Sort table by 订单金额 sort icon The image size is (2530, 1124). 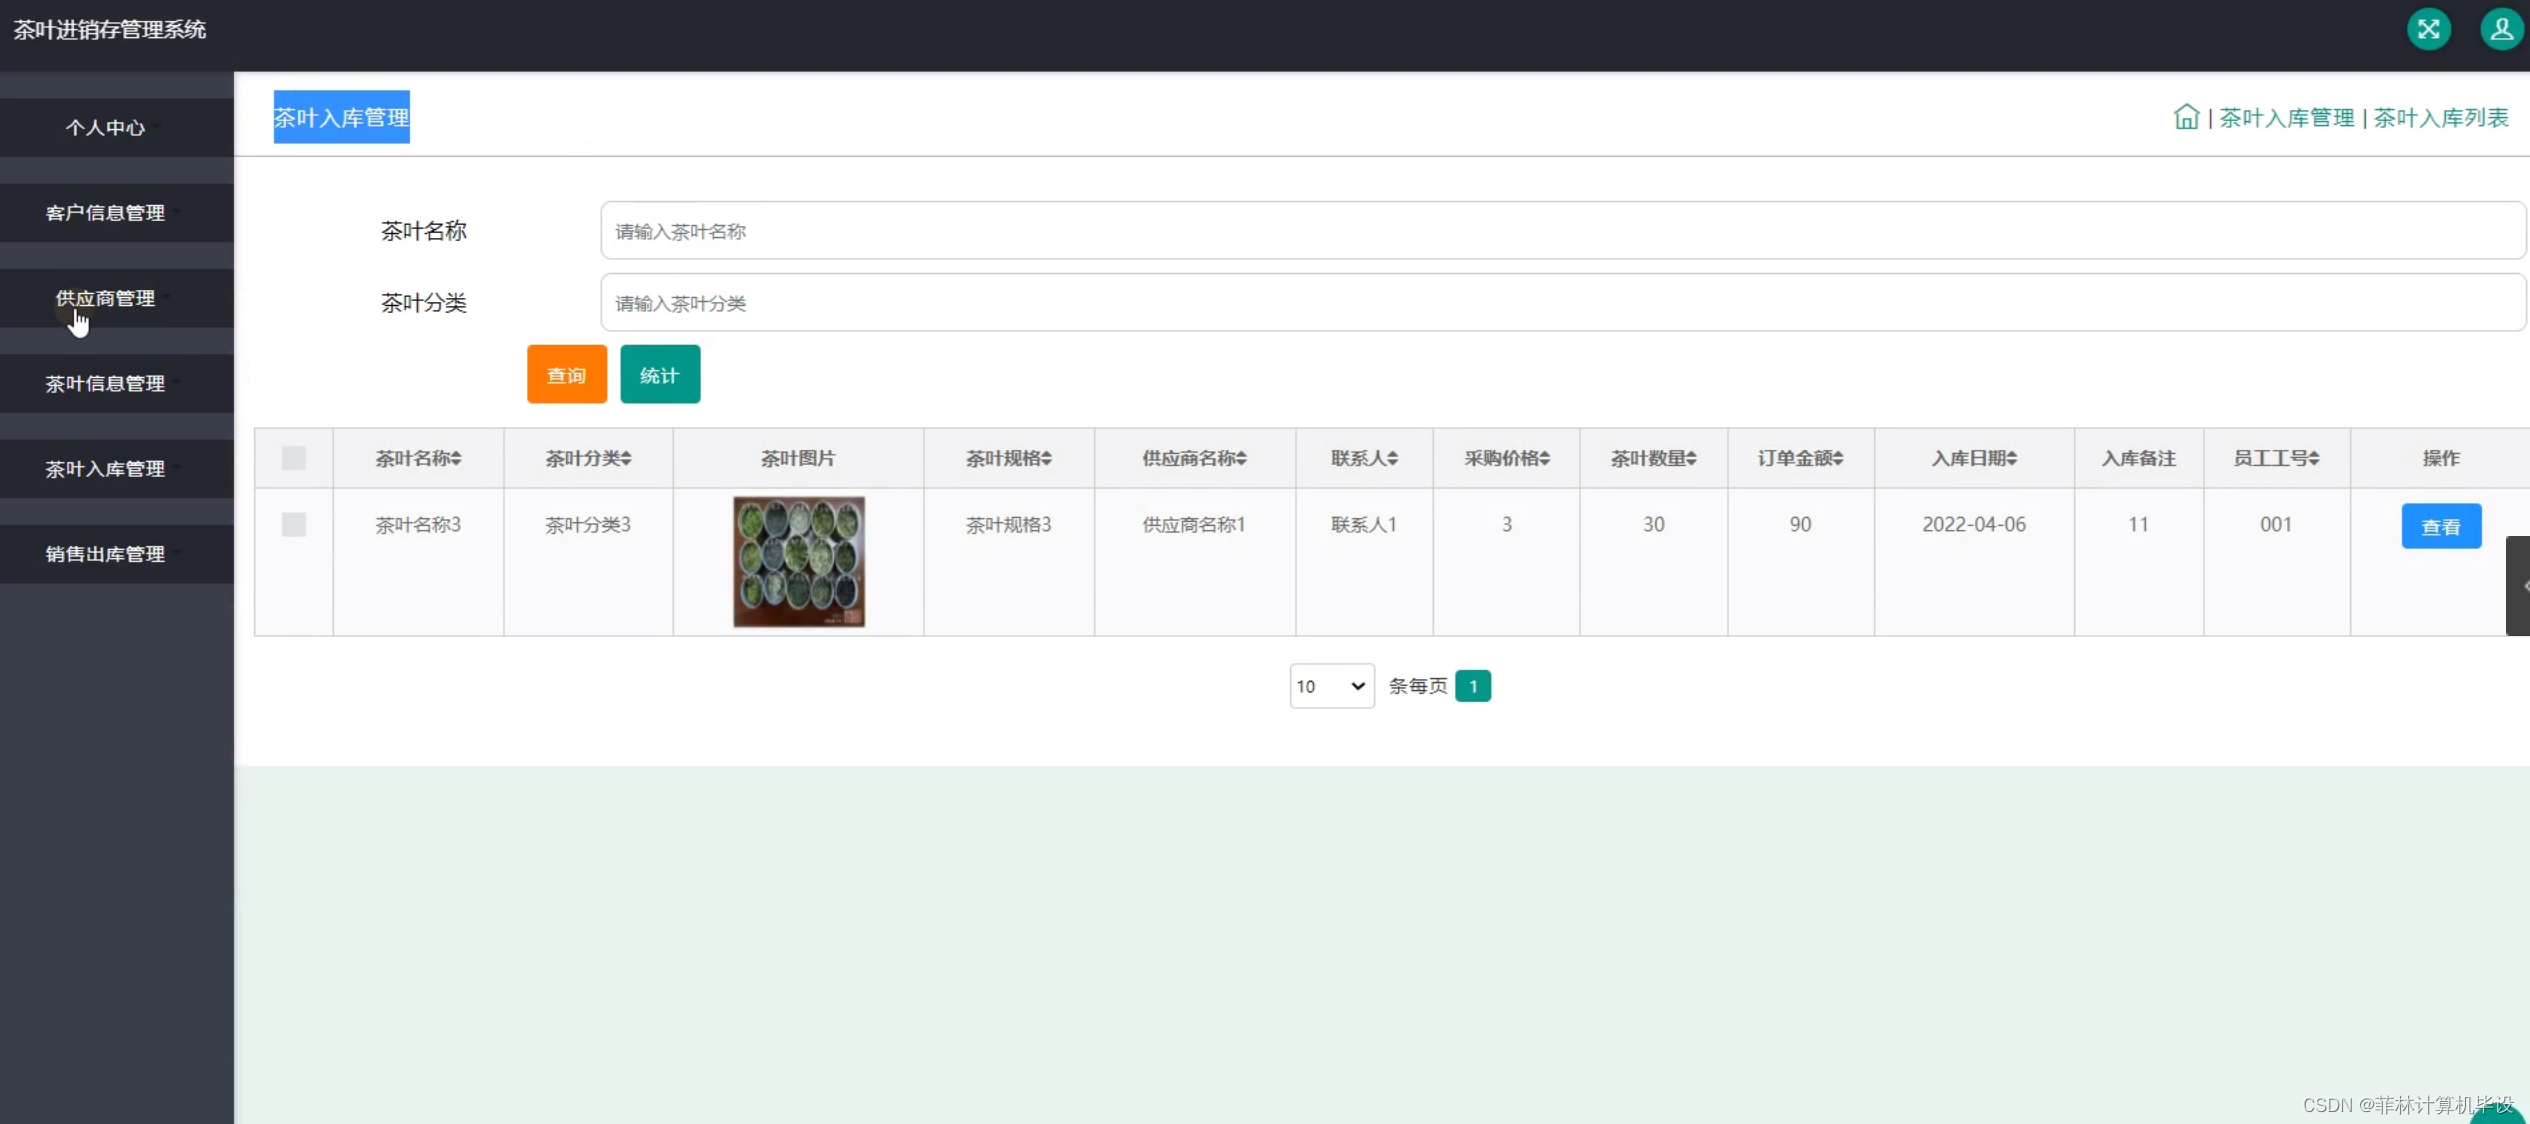point(1838,458)
